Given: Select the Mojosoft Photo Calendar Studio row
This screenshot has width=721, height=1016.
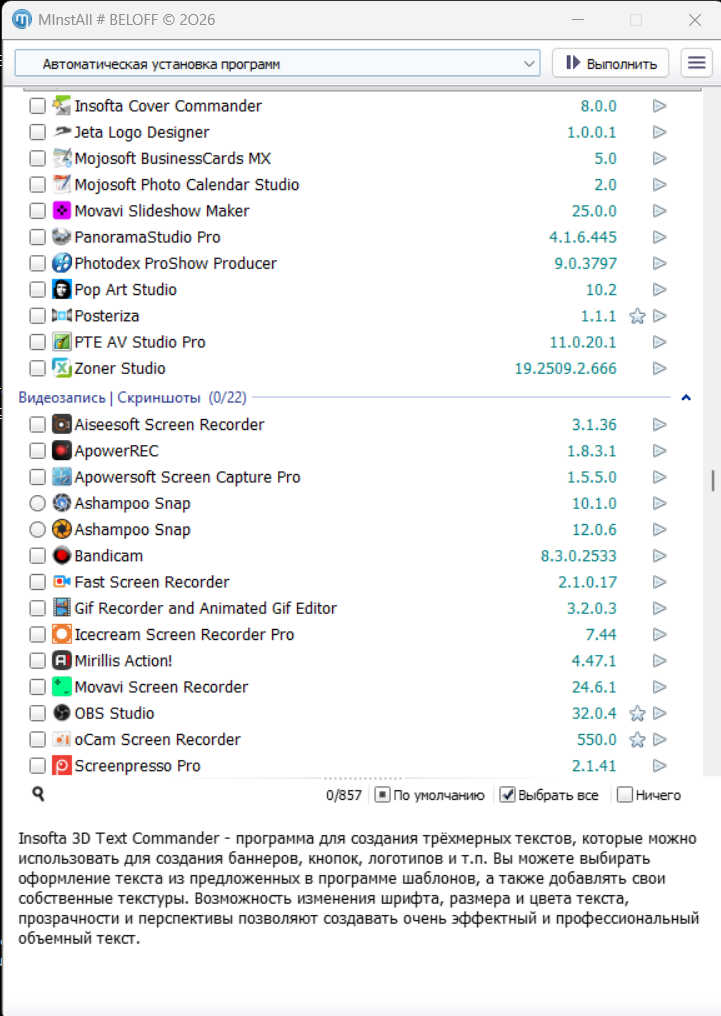Looking at the screenshot, I should (350, 185).
